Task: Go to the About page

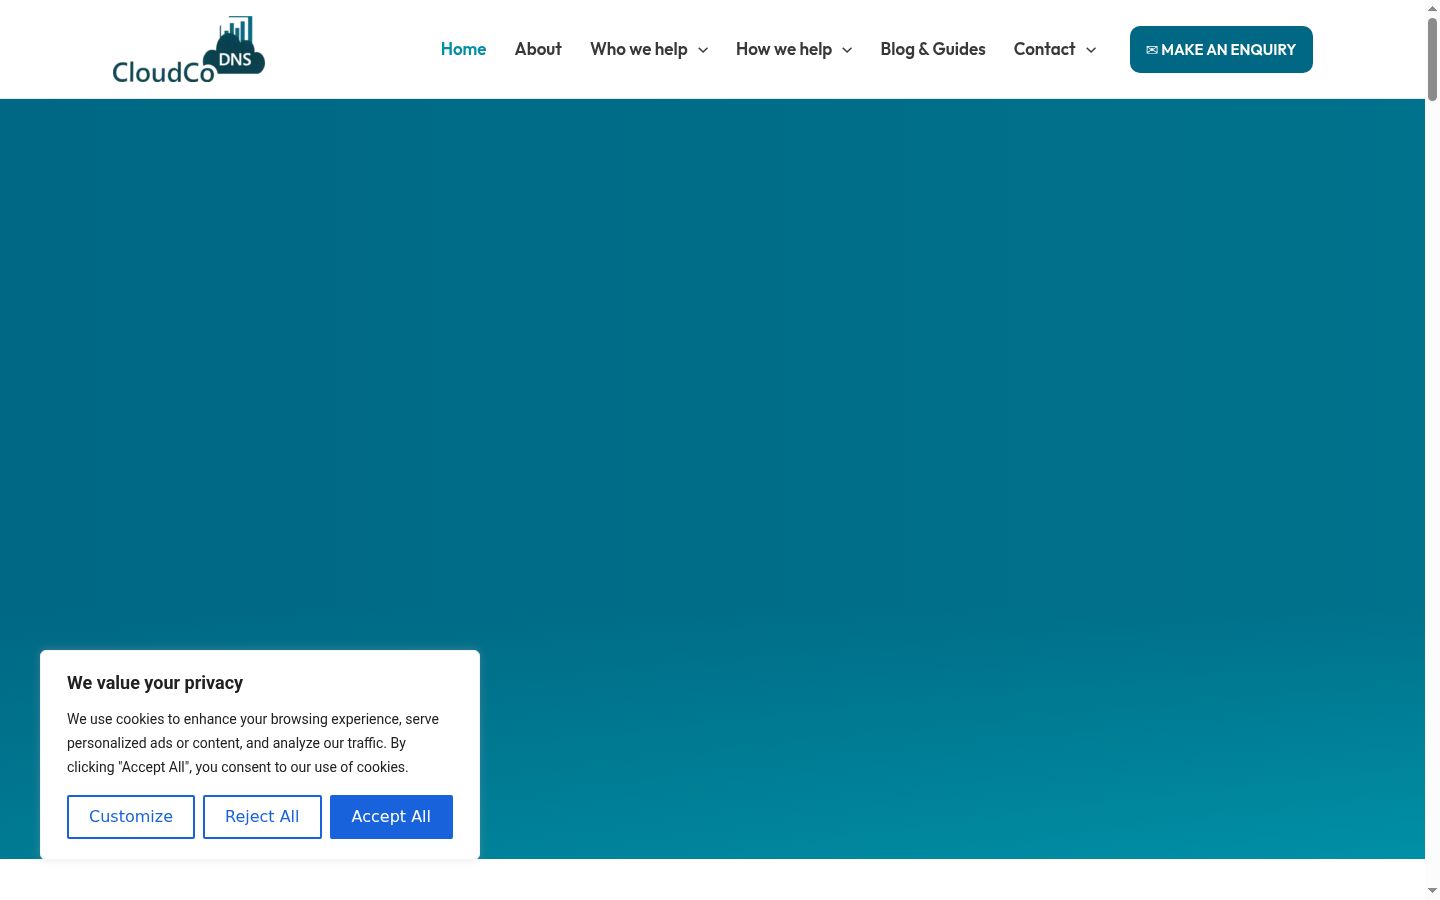Action: [x=538, y=49]
